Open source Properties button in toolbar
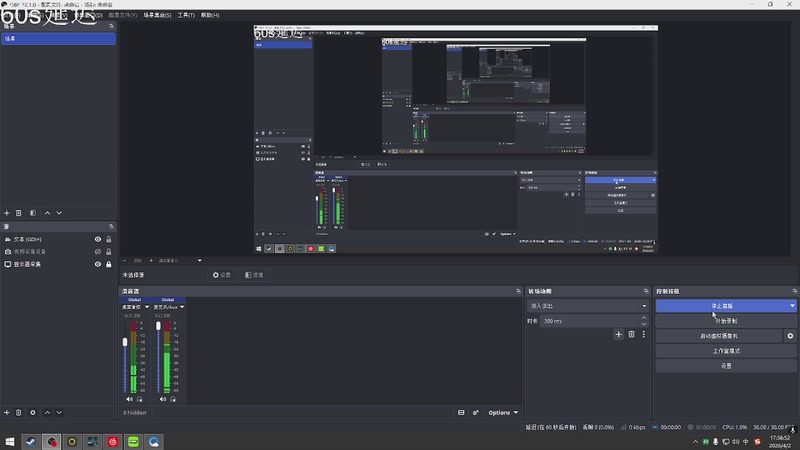Viewport: 800px width, 450px height. [x=222, y=275]
